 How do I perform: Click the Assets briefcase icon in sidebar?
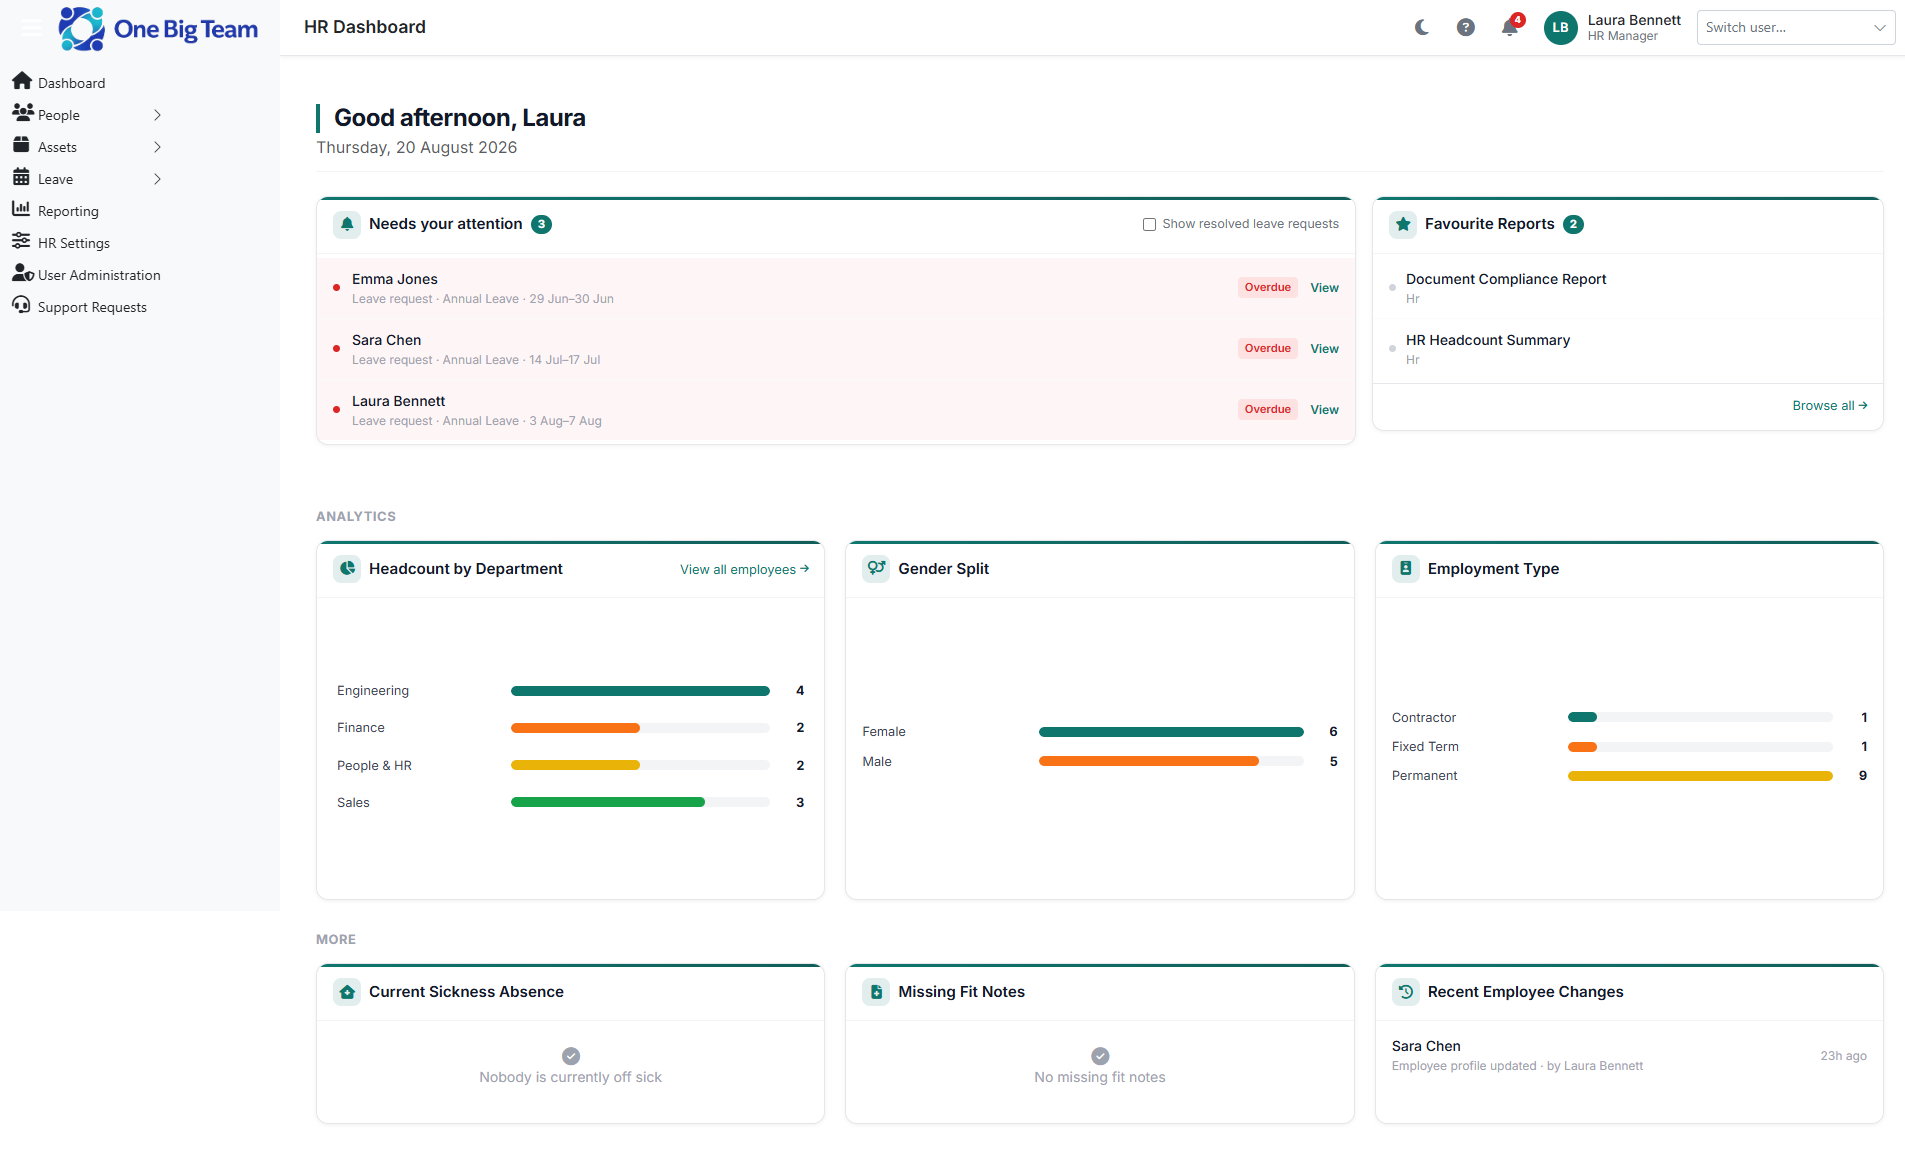coord(21,144)
